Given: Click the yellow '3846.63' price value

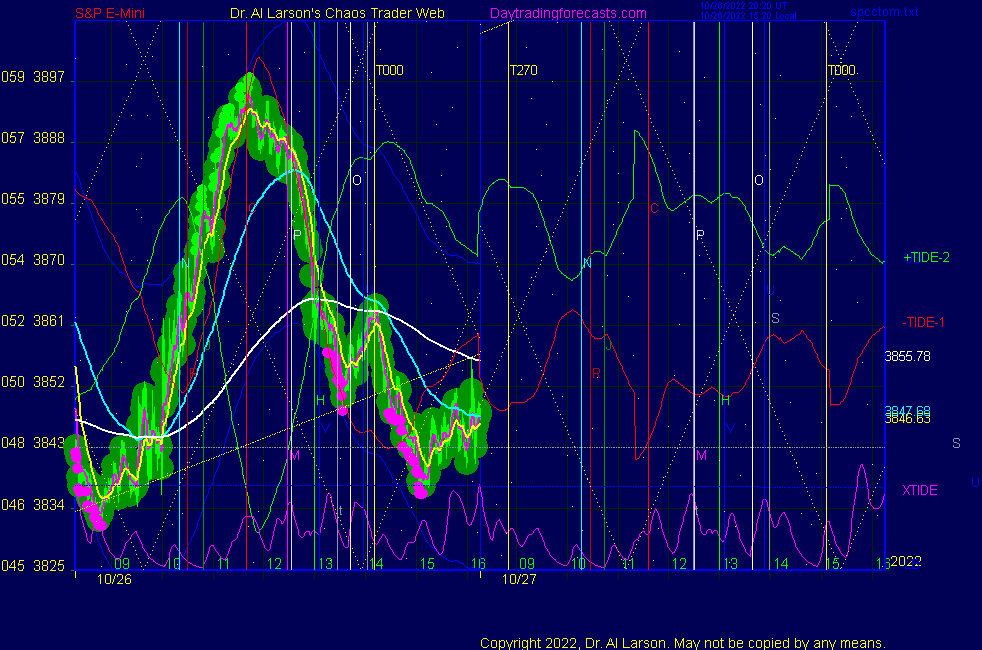Looking at the screenshot, I should [x=907, y=420].
